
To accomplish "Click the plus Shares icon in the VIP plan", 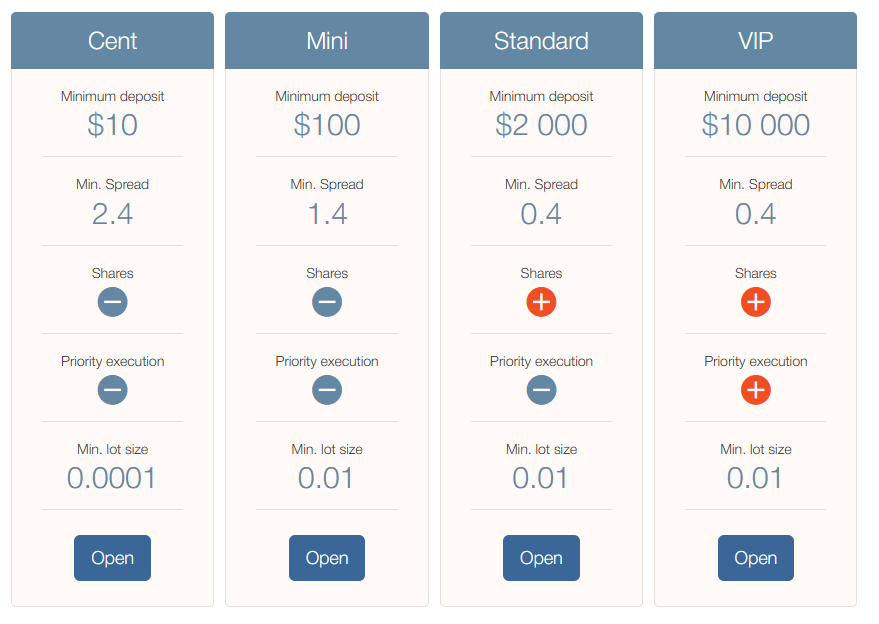I will [755, 301].
